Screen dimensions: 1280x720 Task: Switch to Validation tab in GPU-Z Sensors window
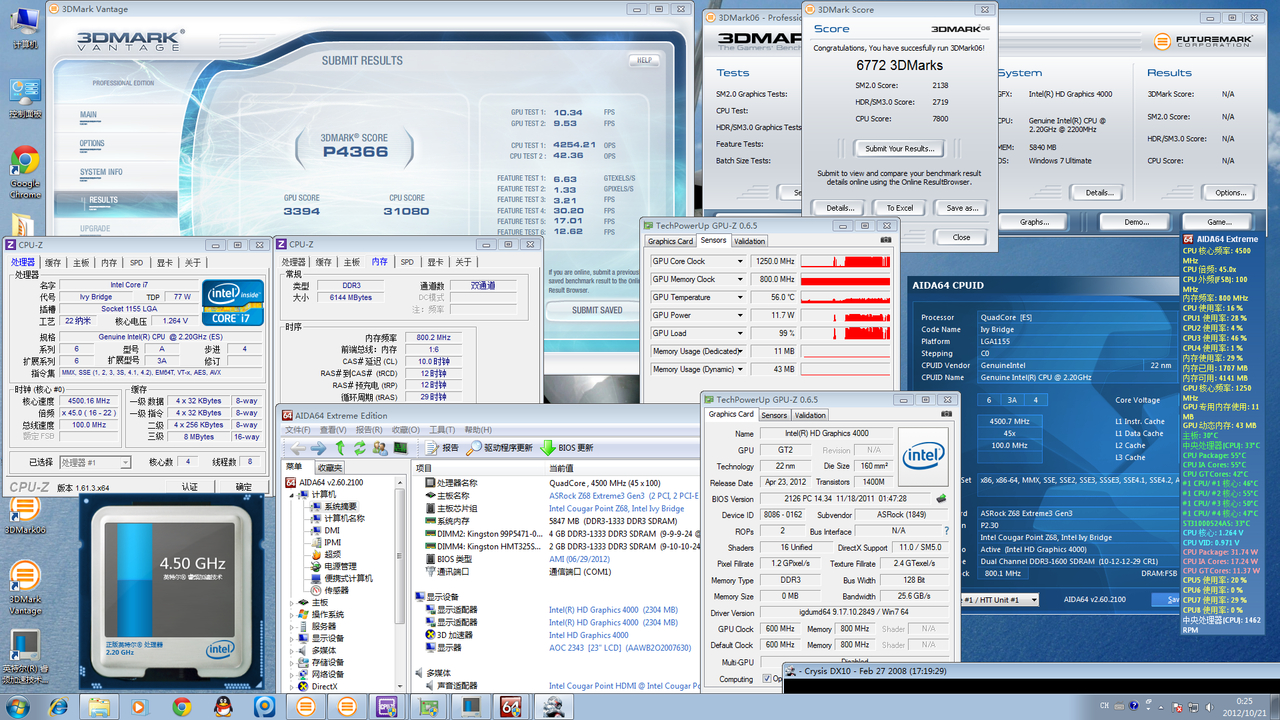(749, 241)
